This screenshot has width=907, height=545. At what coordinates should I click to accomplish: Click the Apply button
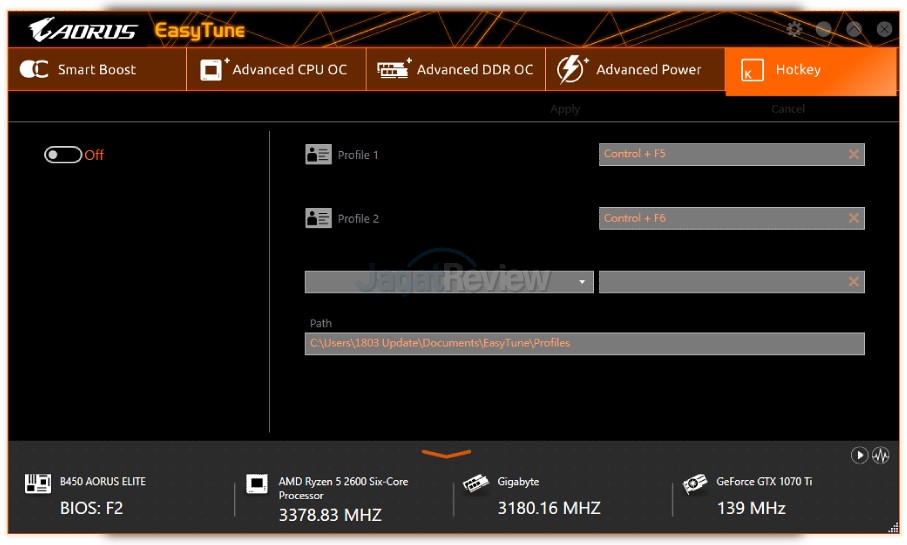pos(565,109)
